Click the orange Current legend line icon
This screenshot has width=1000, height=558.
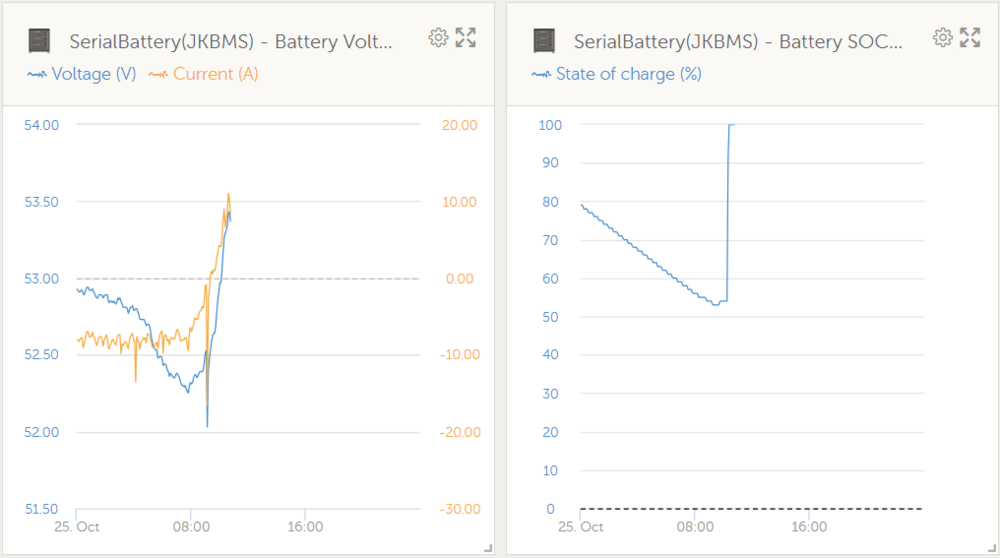(158, 74)
